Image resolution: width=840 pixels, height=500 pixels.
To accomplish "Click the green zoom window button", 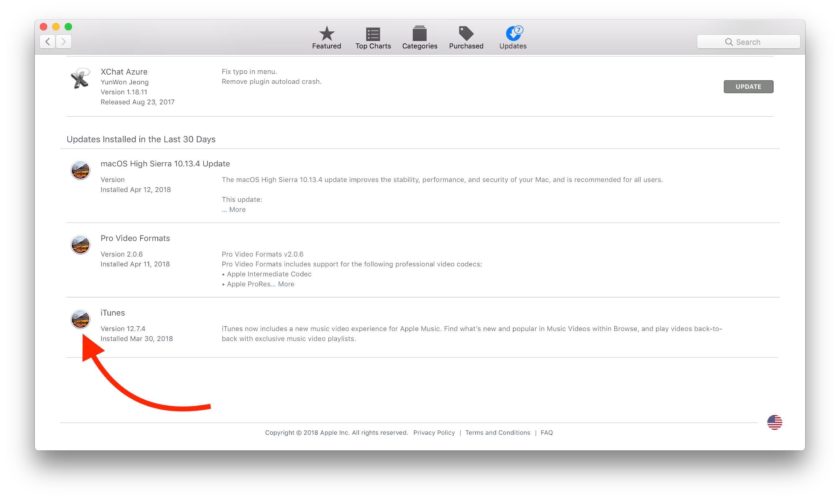I will point(68,27).
